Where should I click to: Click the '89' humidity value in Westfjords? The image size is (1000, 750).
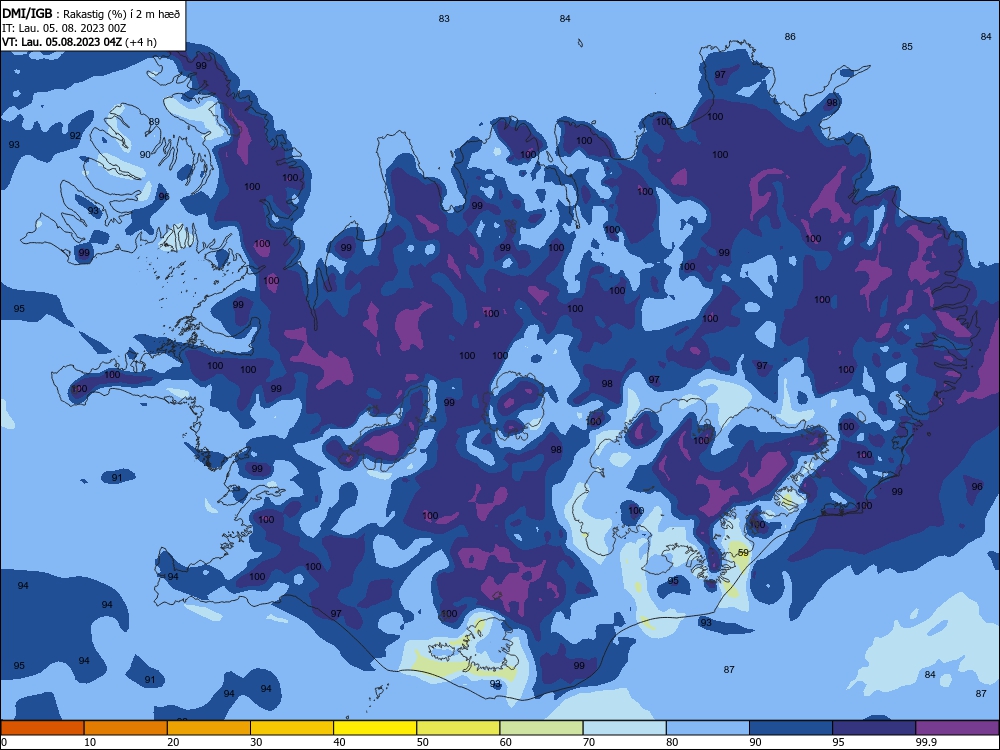154,122
